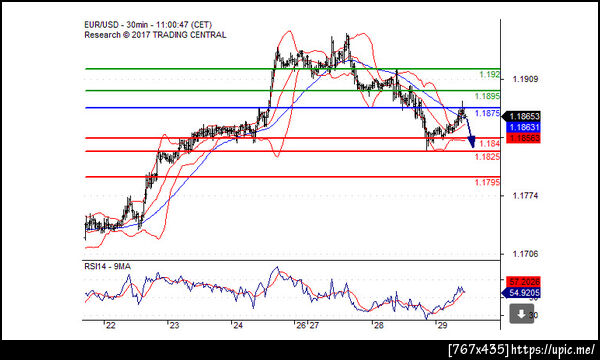The image size is (600, 360).
Task: Click date label 23 on time axis
Action: pos(174,326)
